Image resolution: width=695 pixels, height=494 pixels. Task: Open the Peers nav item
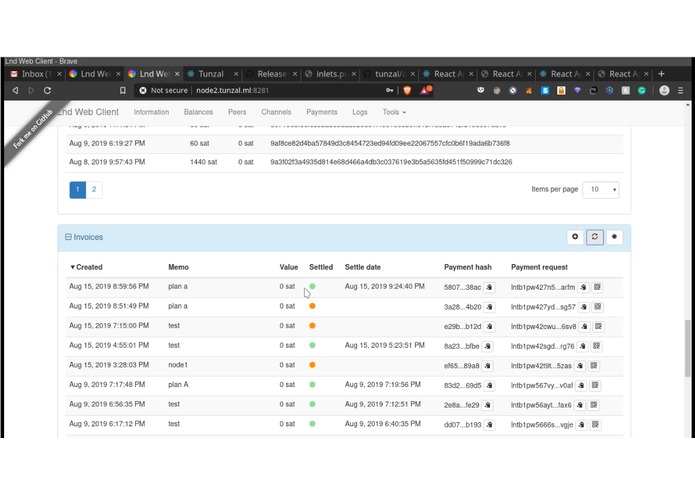tap(237, 112)
